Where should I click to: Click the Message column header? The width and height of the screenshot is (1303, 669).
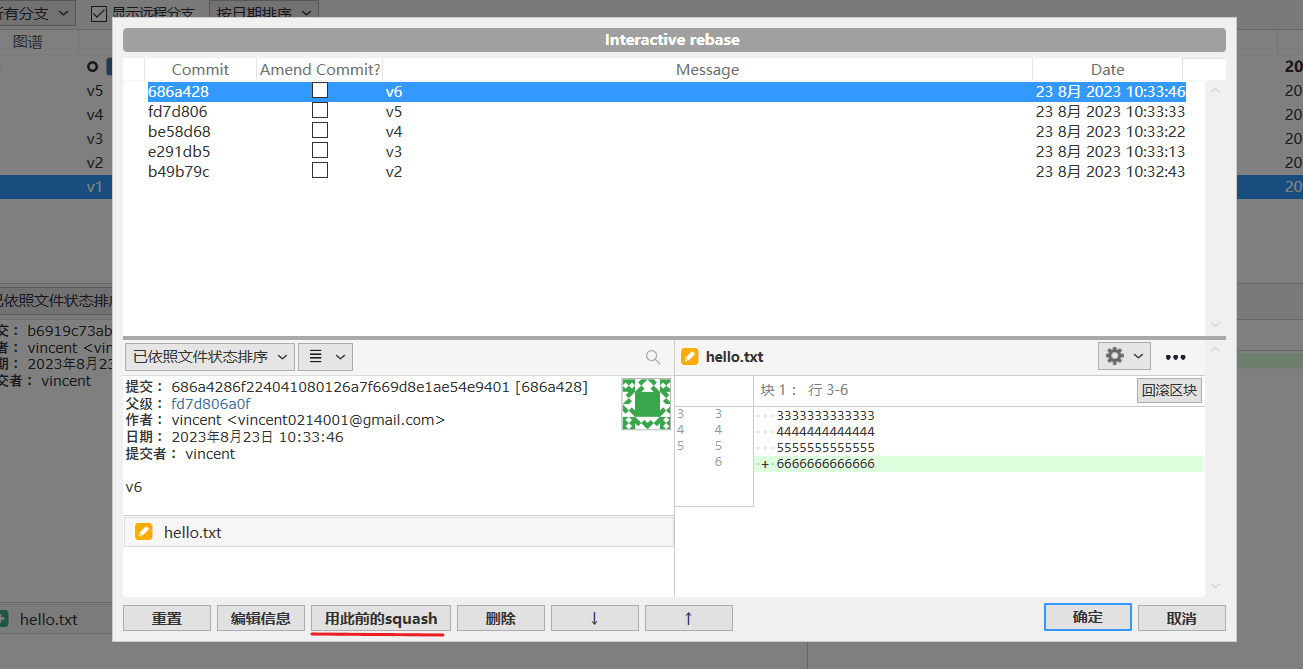(707, 70)
